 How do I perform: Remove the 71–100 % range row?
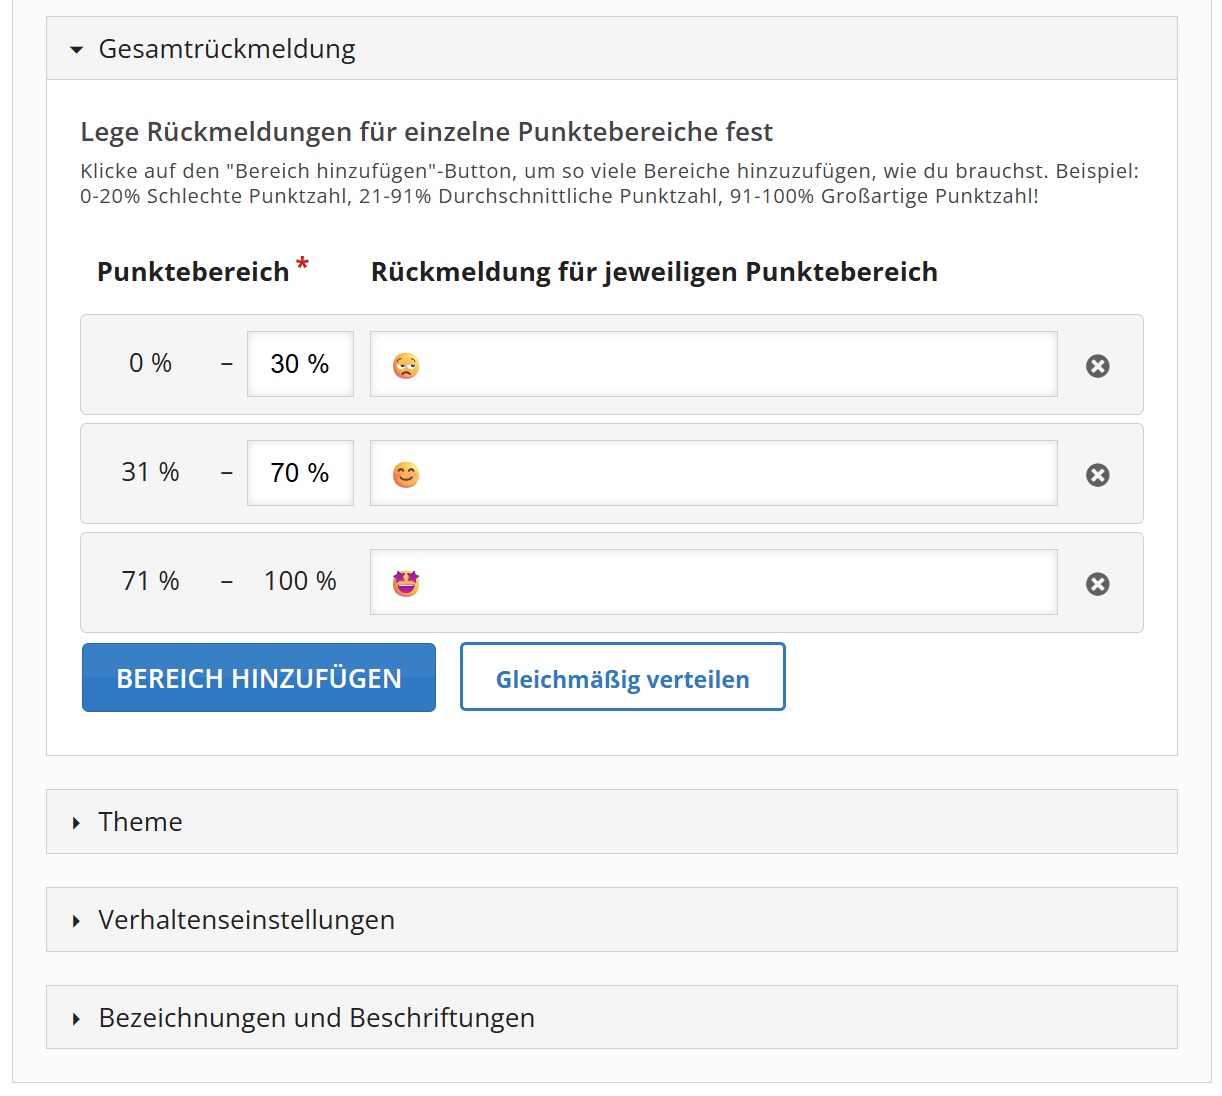point(1097,584)
